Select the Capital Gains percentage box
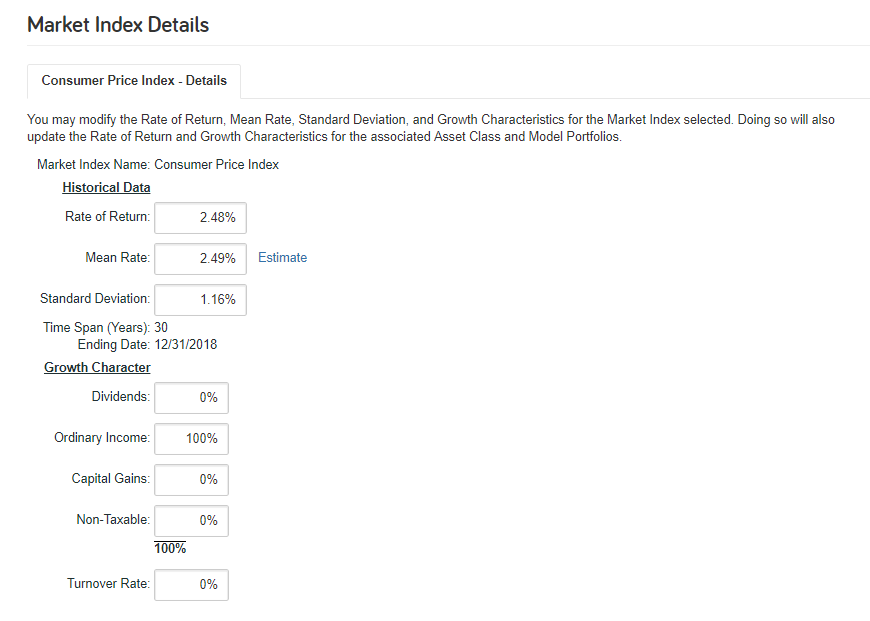This screenshot has width=870, height=621. [x=191, y=479]
